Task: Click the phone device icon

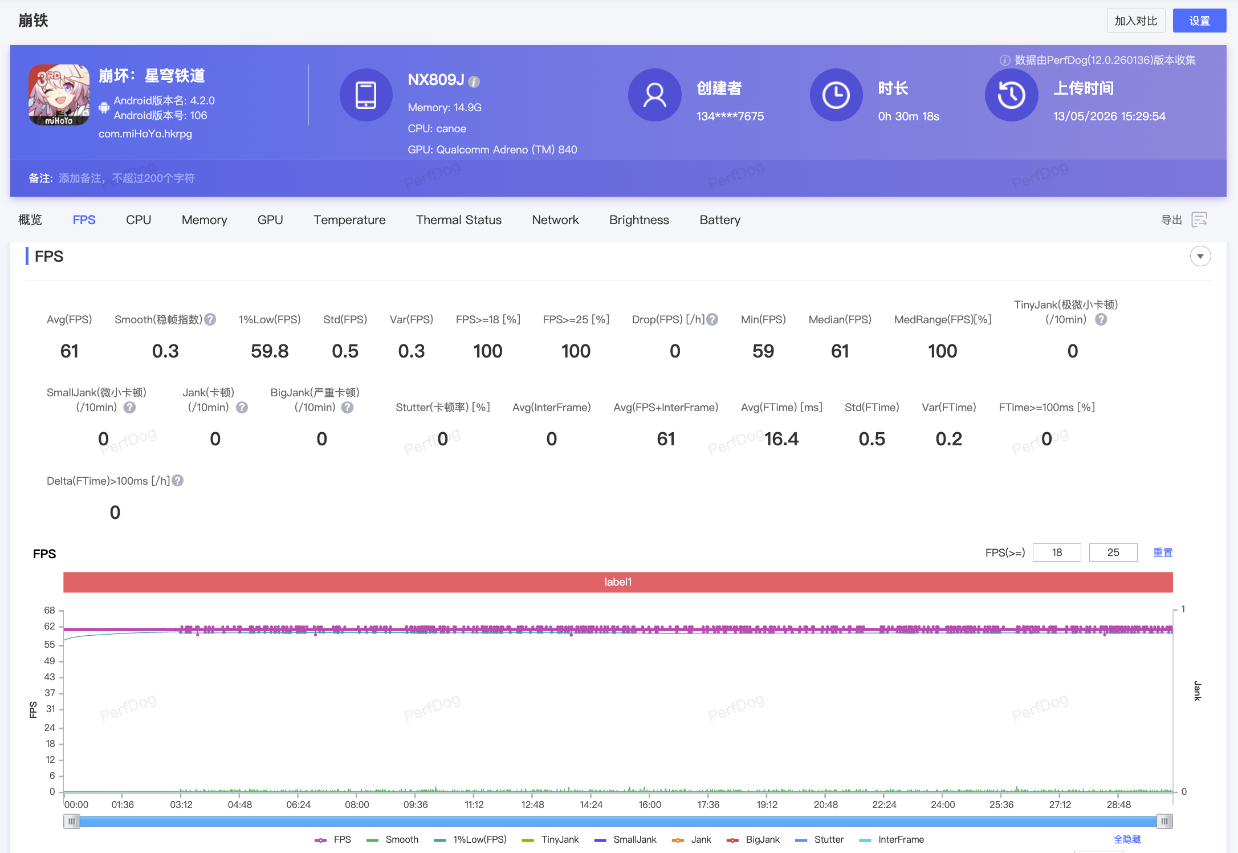Action: (x=366, y=95)
